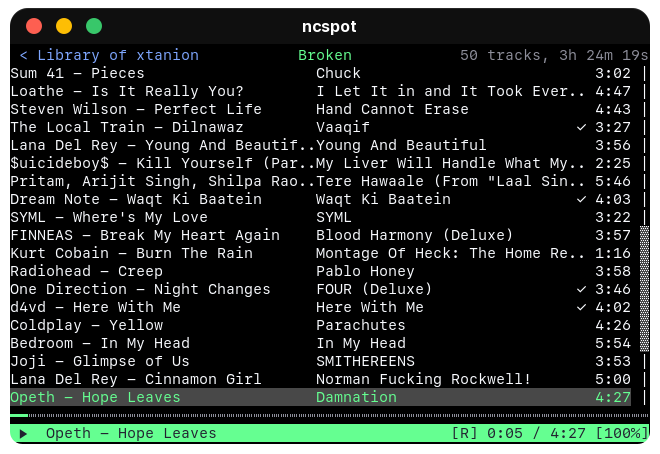
Task: Click the saved checkmark on Here With Me row
Action: (581, 307)
